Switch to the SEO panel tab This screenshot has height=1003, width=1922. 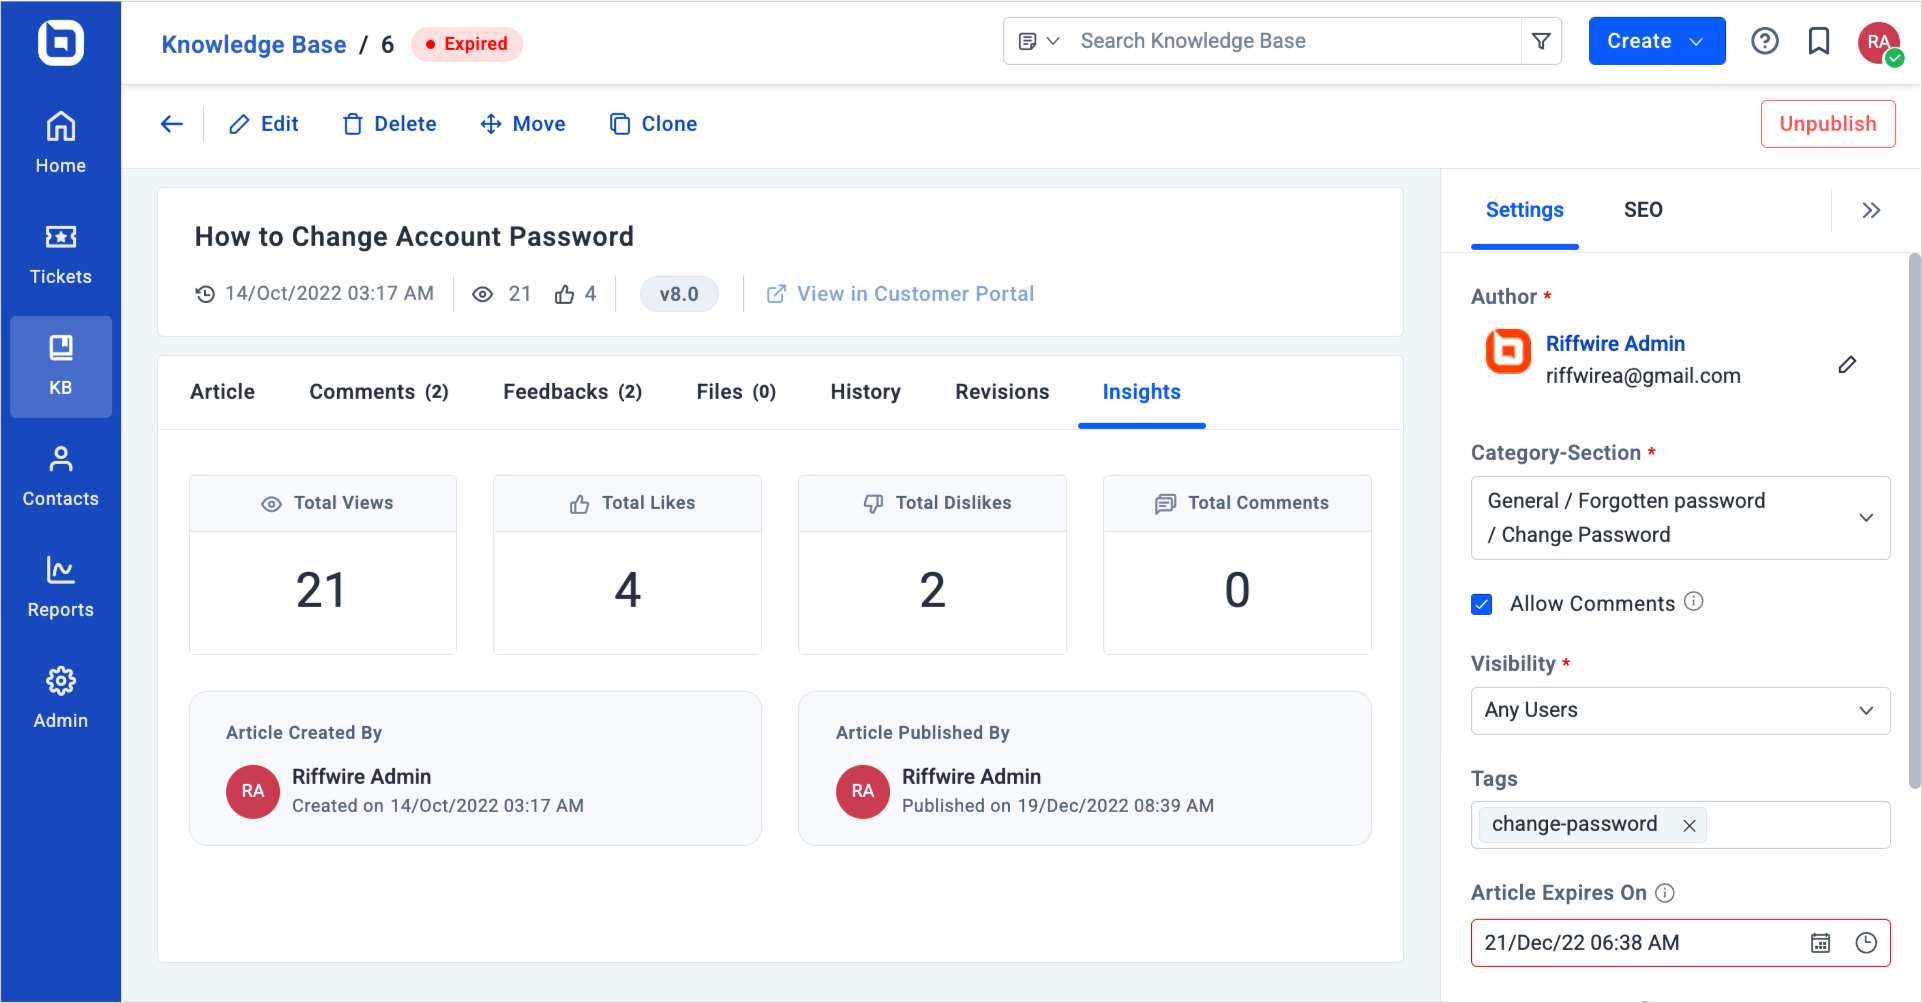[1643, 210]
